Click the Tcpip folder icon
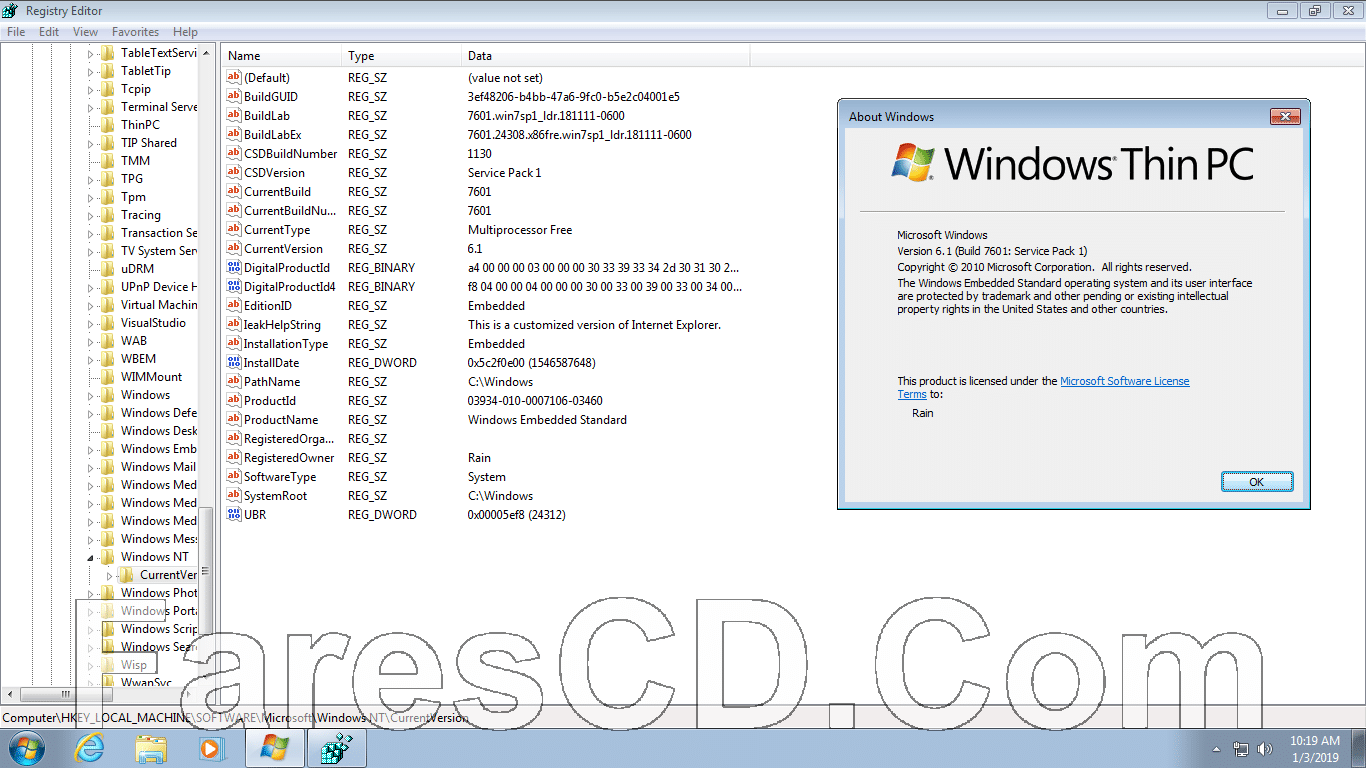Viewport: 1366px width, 768px height. coord(108,89)
